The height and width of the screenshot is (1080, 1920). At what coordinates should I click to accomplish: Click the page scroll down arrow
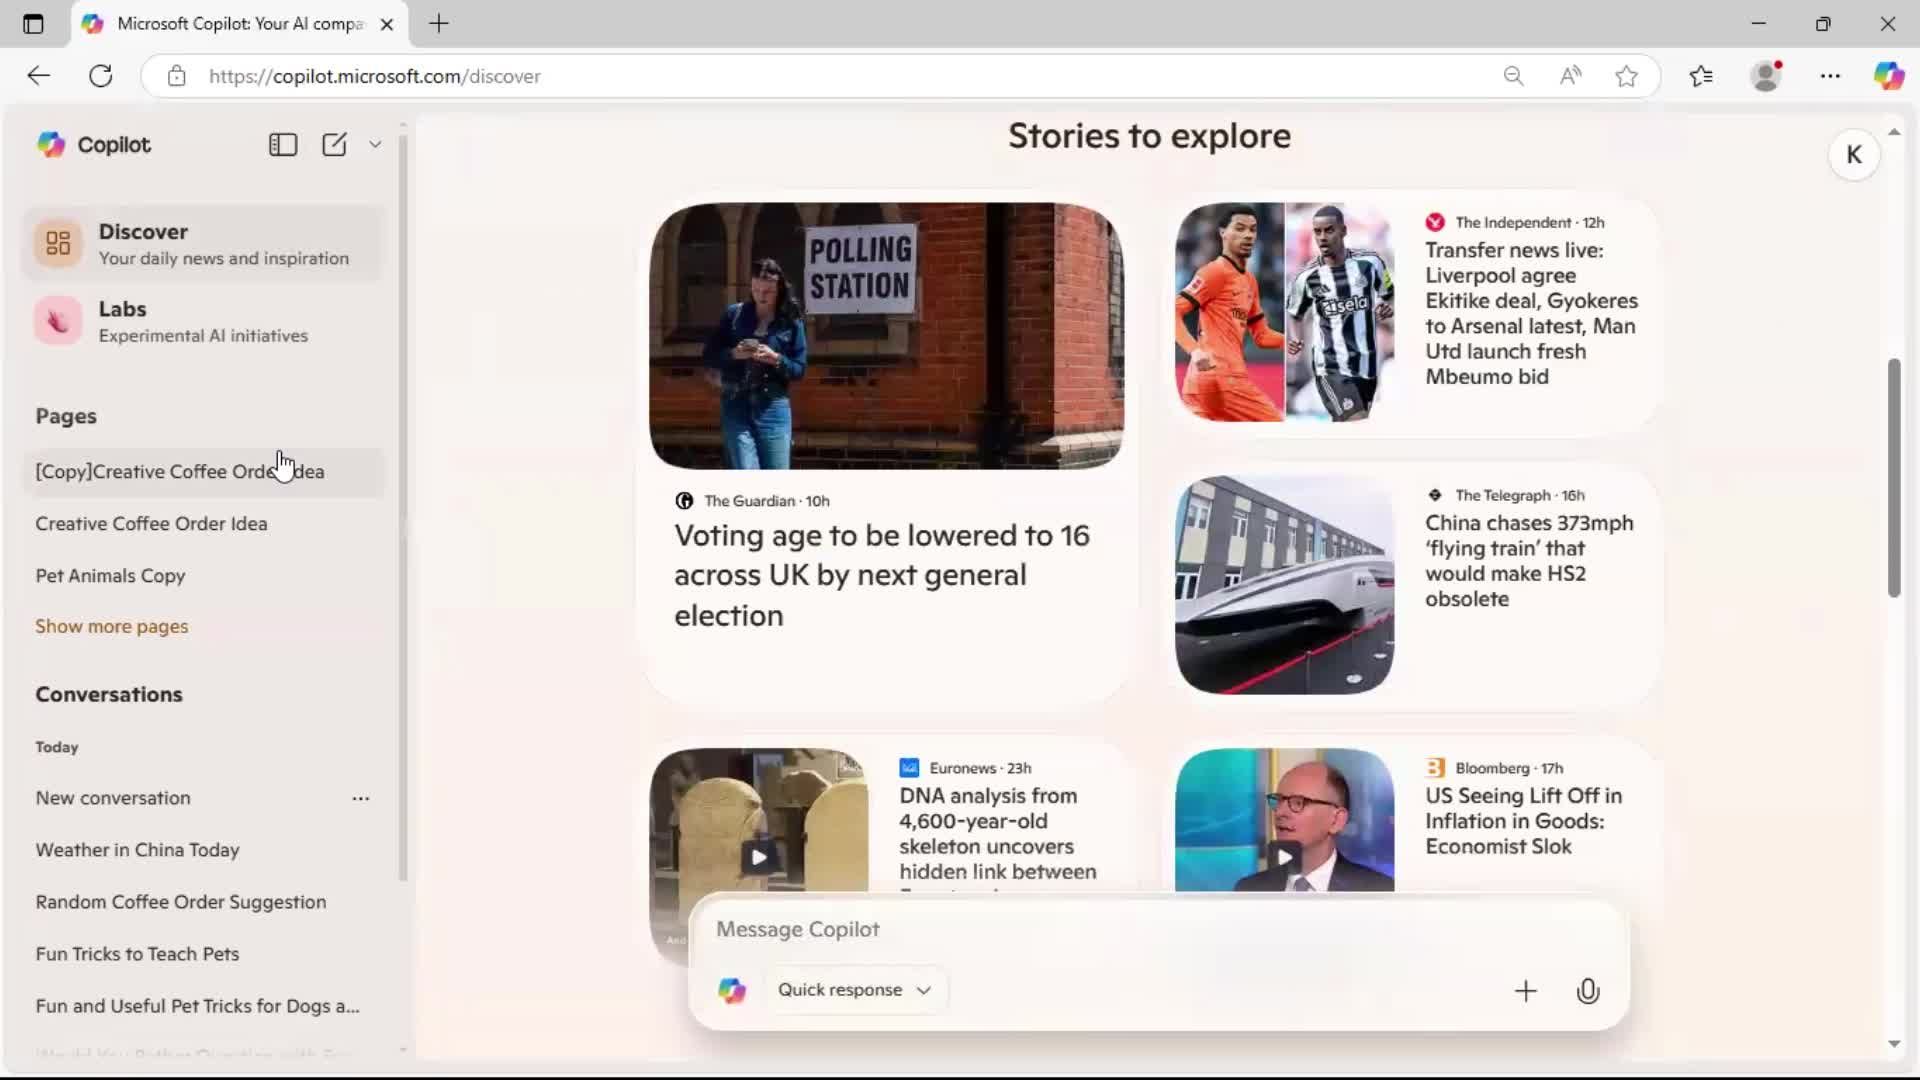click(1894, 1044)
